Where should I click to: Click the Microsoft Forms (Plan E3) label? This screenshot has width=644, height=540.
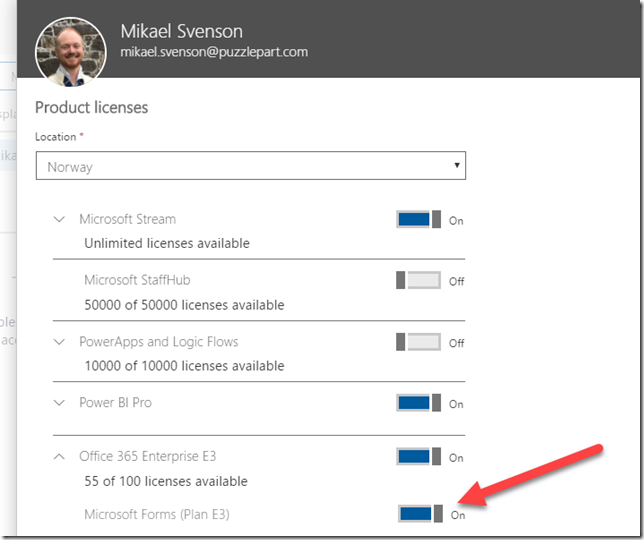(156, 514)
